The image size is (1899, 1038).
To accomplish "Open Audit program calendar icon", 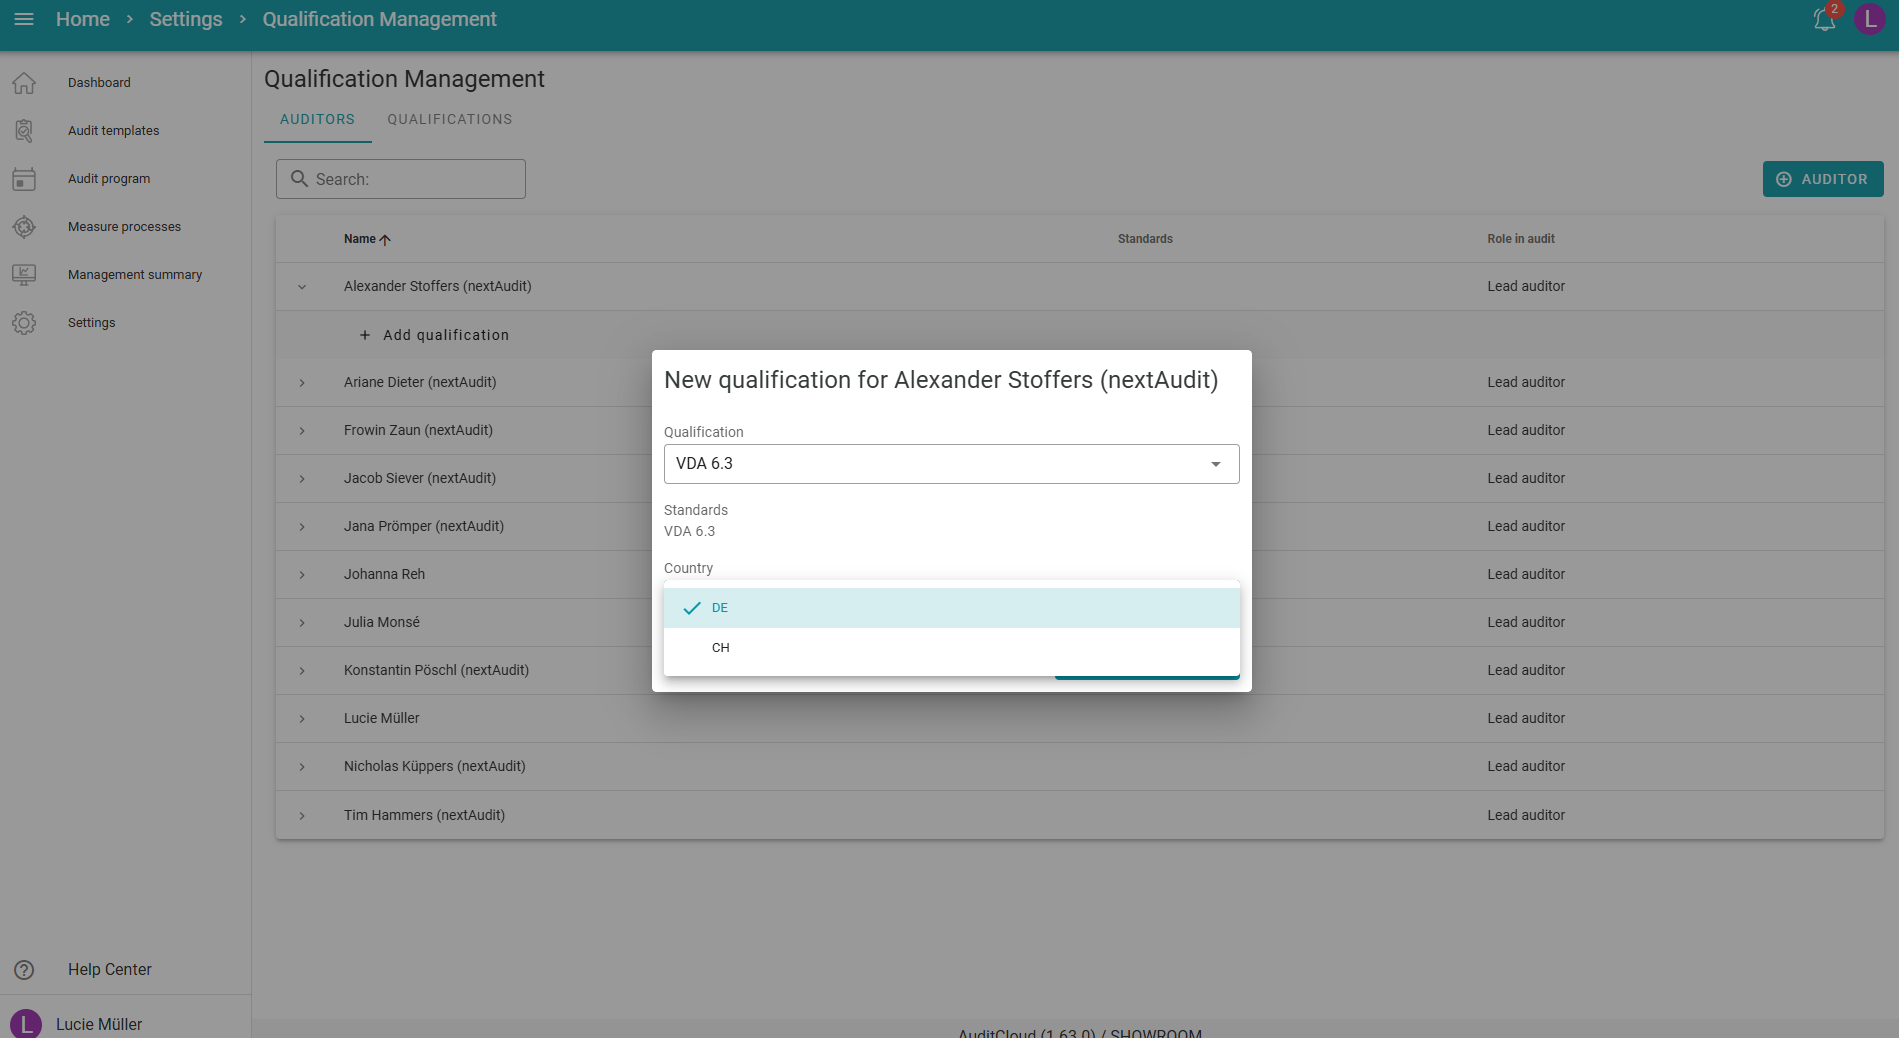I will pos(24,179).
